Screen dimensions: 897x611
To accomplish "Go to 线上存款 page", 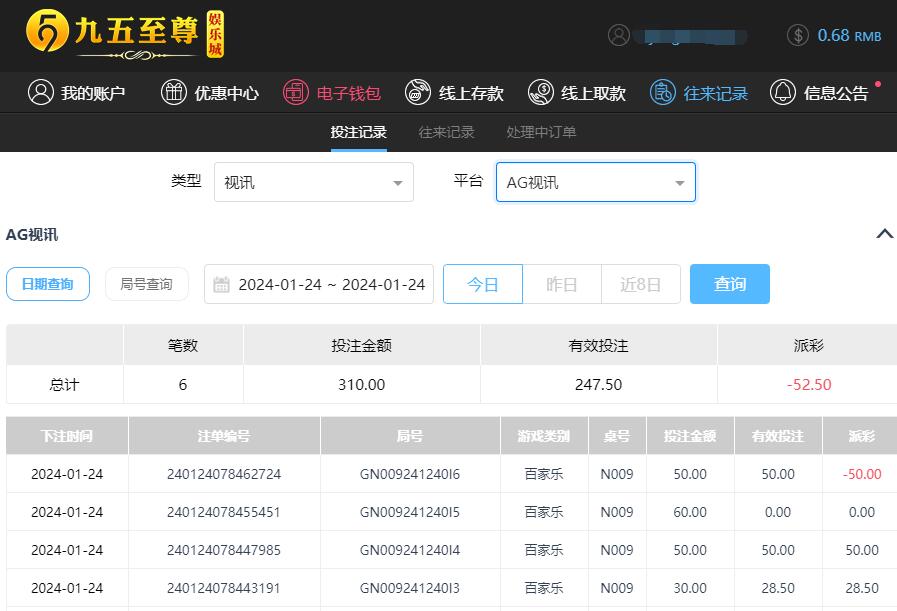I will 454,92.
